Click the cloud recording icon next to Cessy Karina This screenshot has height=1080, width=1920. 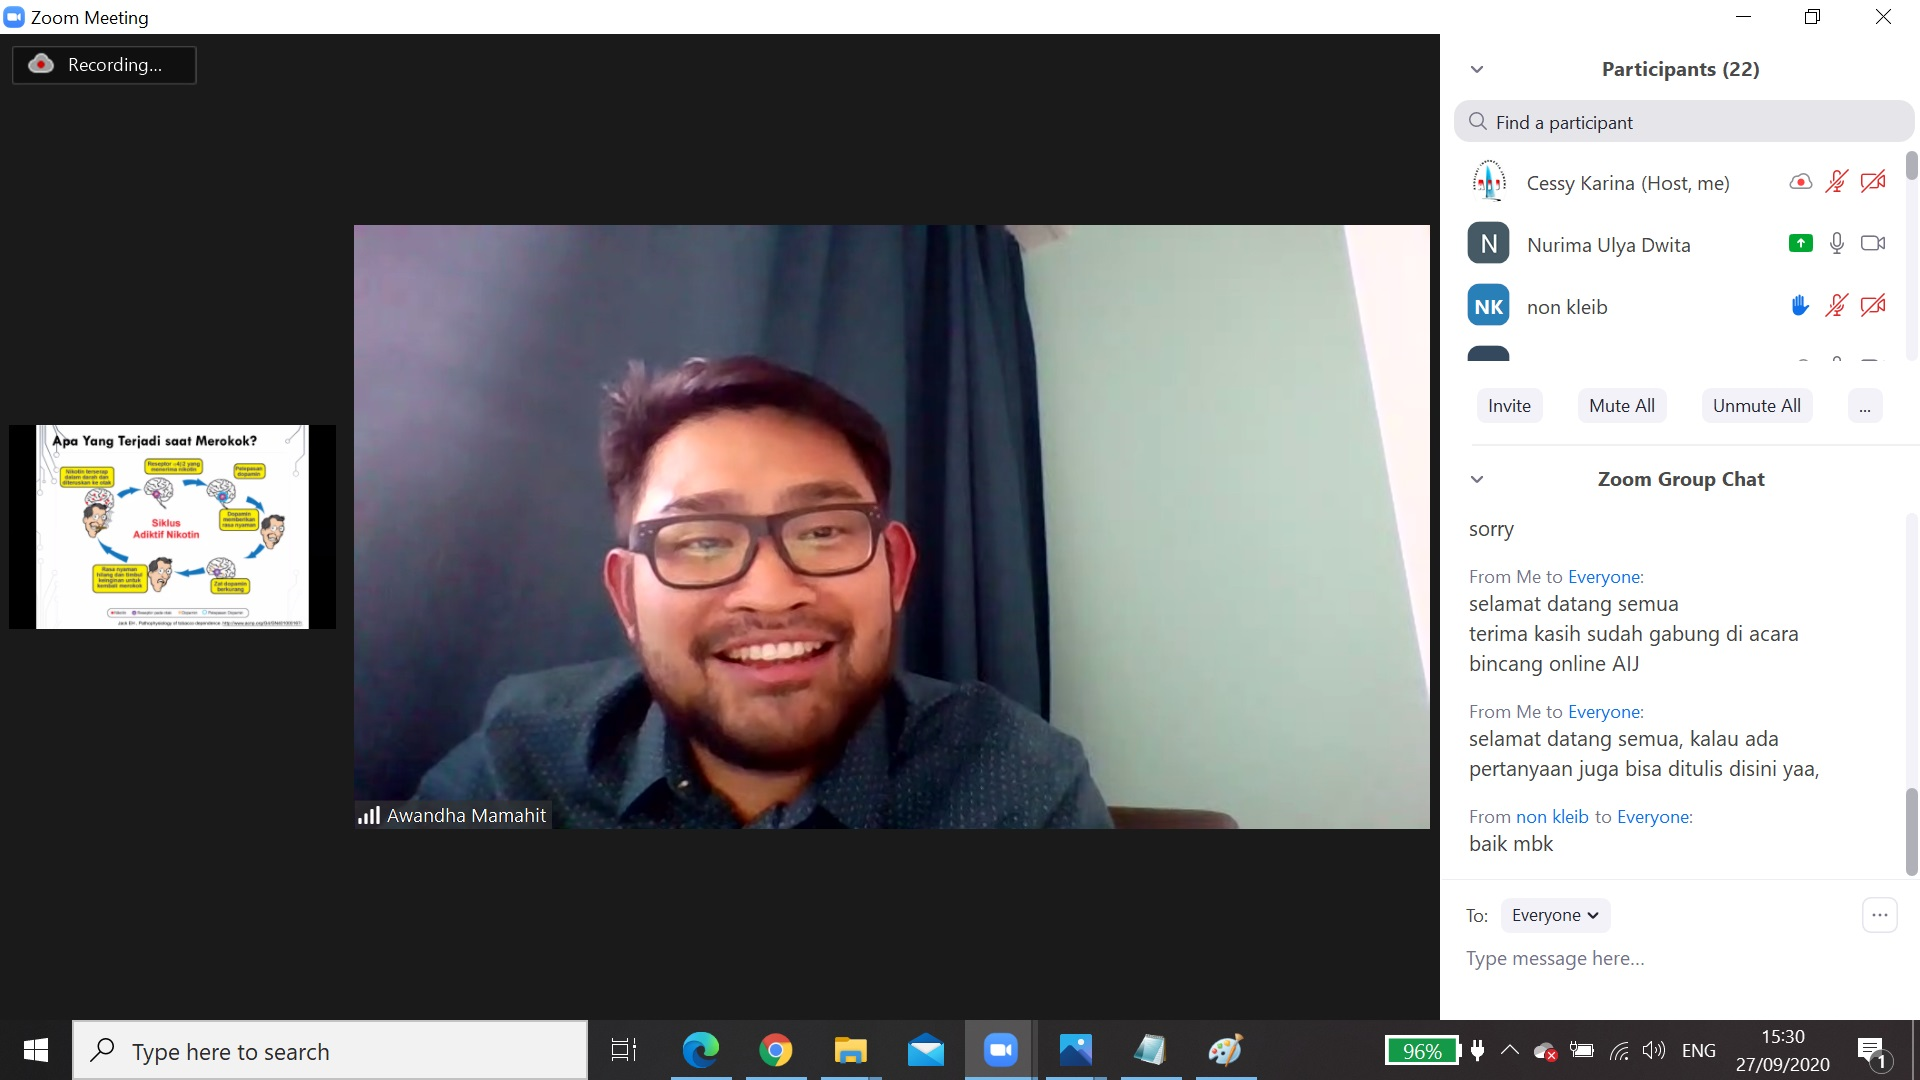pyautogui.click(x=1800, y=182)
